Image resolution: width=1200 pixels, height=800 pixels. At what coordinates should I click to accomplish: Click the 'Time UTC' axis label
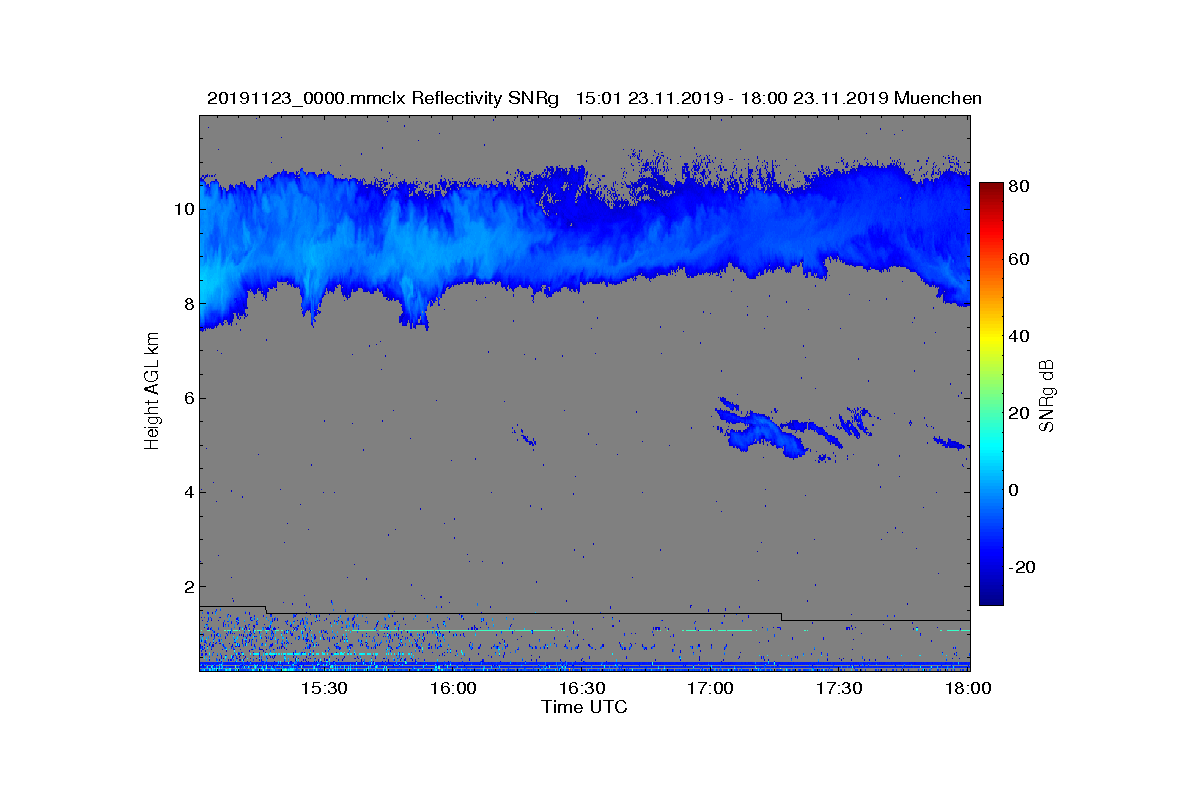pos(585,707)
